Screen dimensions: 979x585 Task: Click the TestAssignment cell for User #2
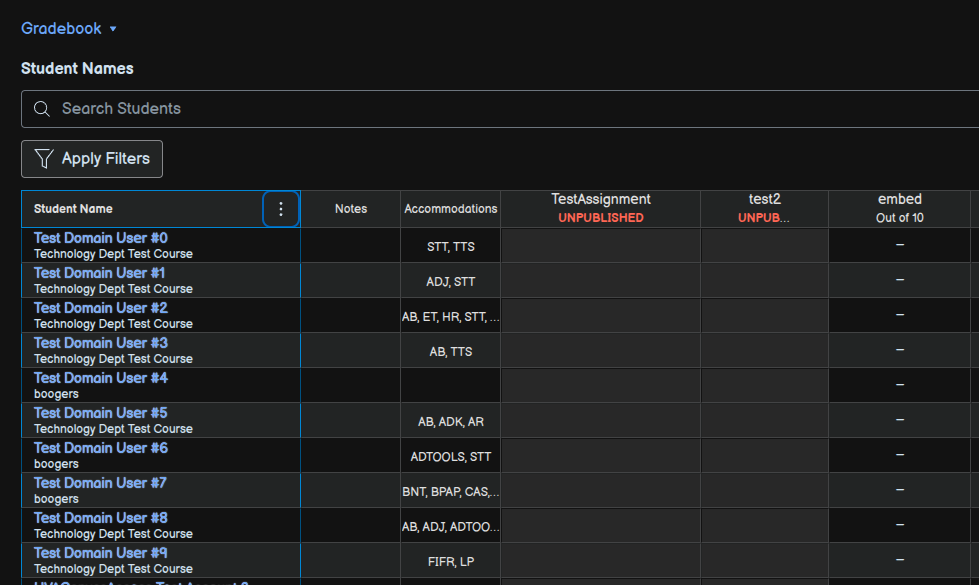[601, 315]
